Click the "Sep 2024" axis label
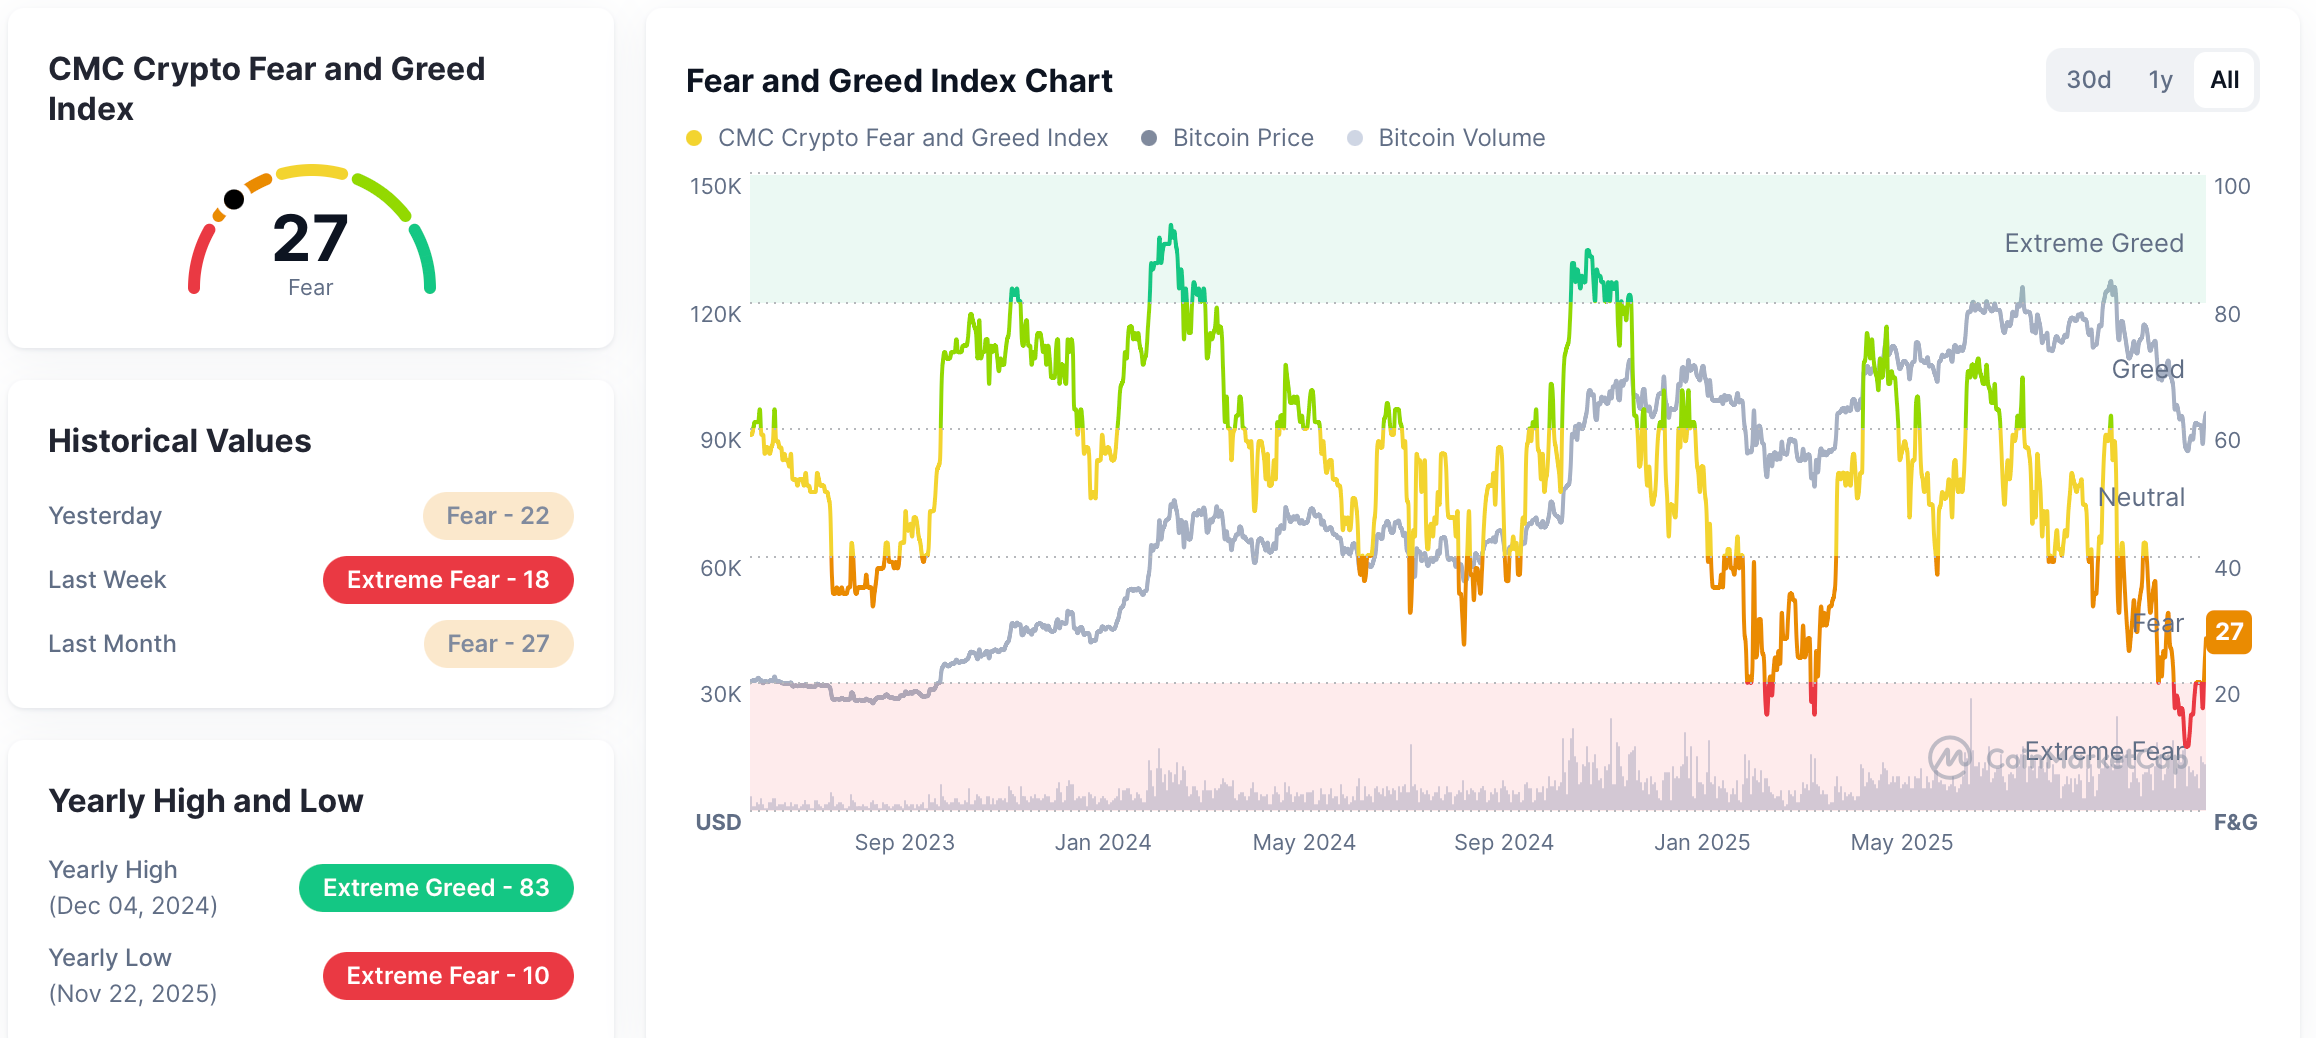Viewport: 2316px width, 1038px height. tap(1503, 842)
